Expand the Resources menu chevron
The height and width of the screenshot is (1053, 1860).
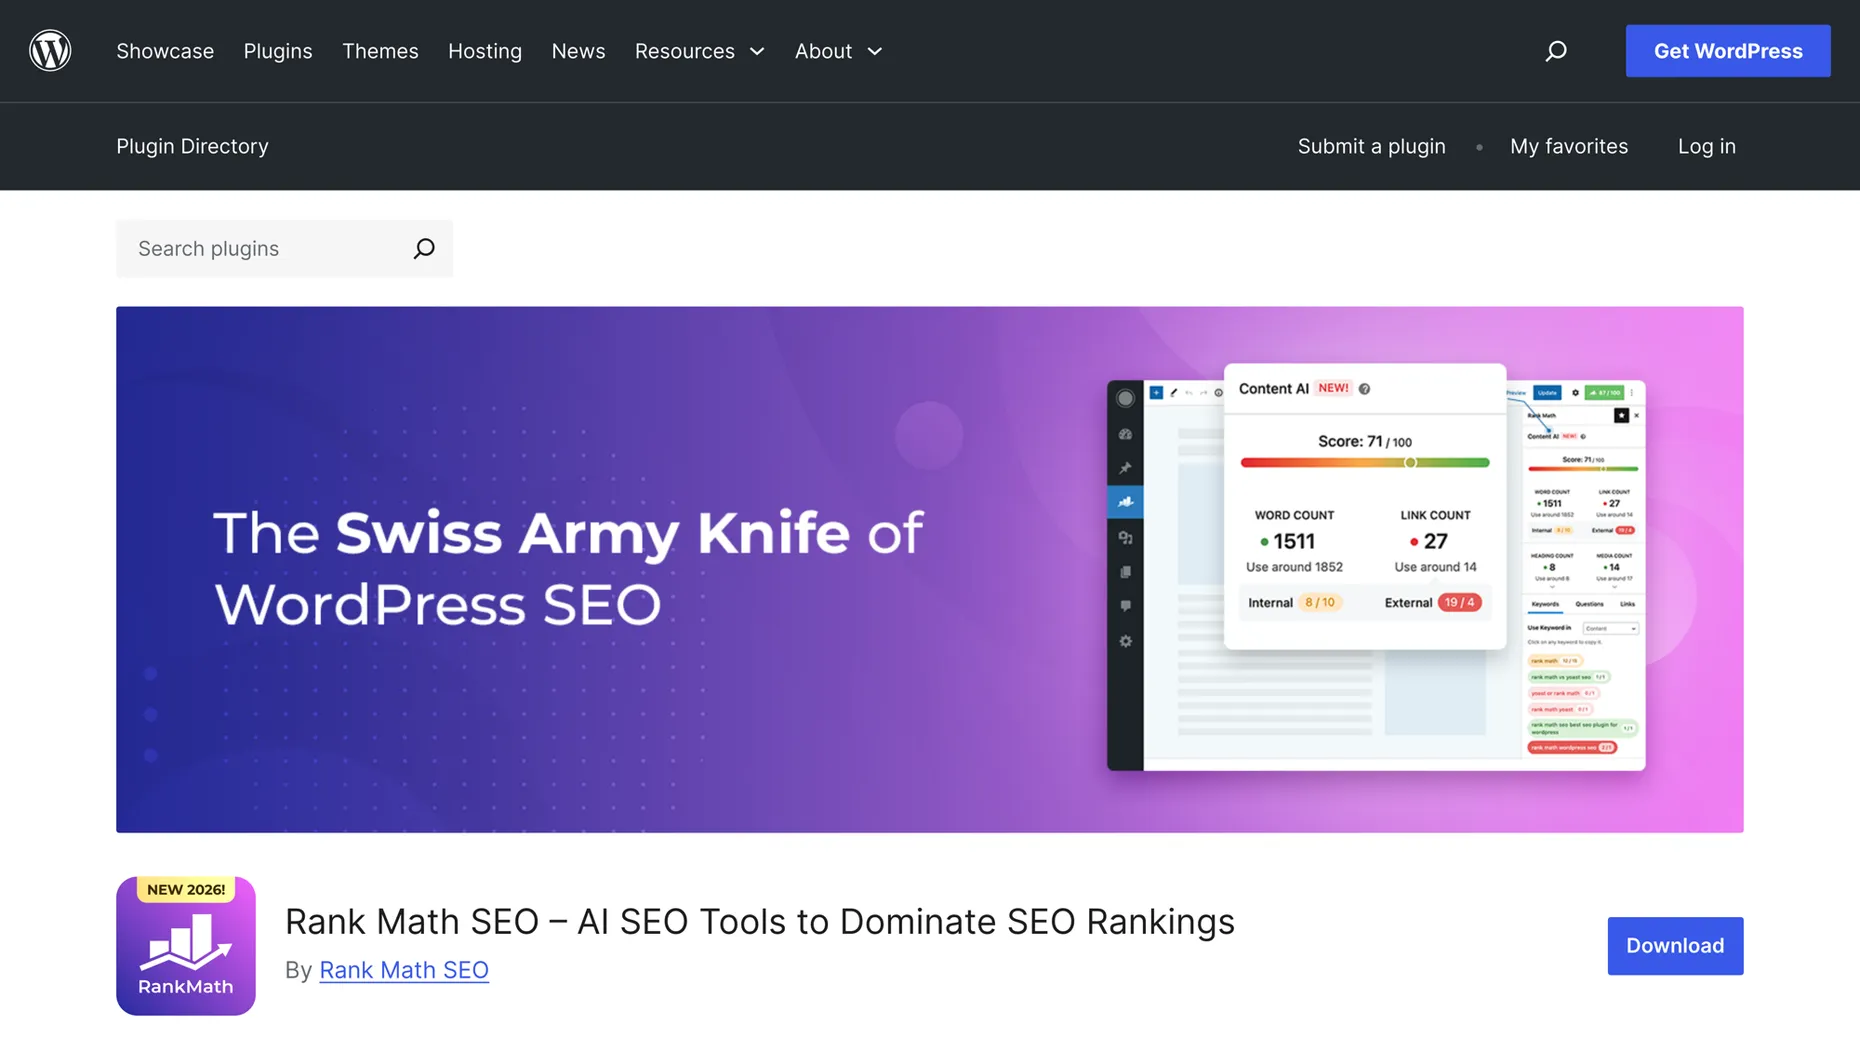pyautogui.click(x=757, y=51)
